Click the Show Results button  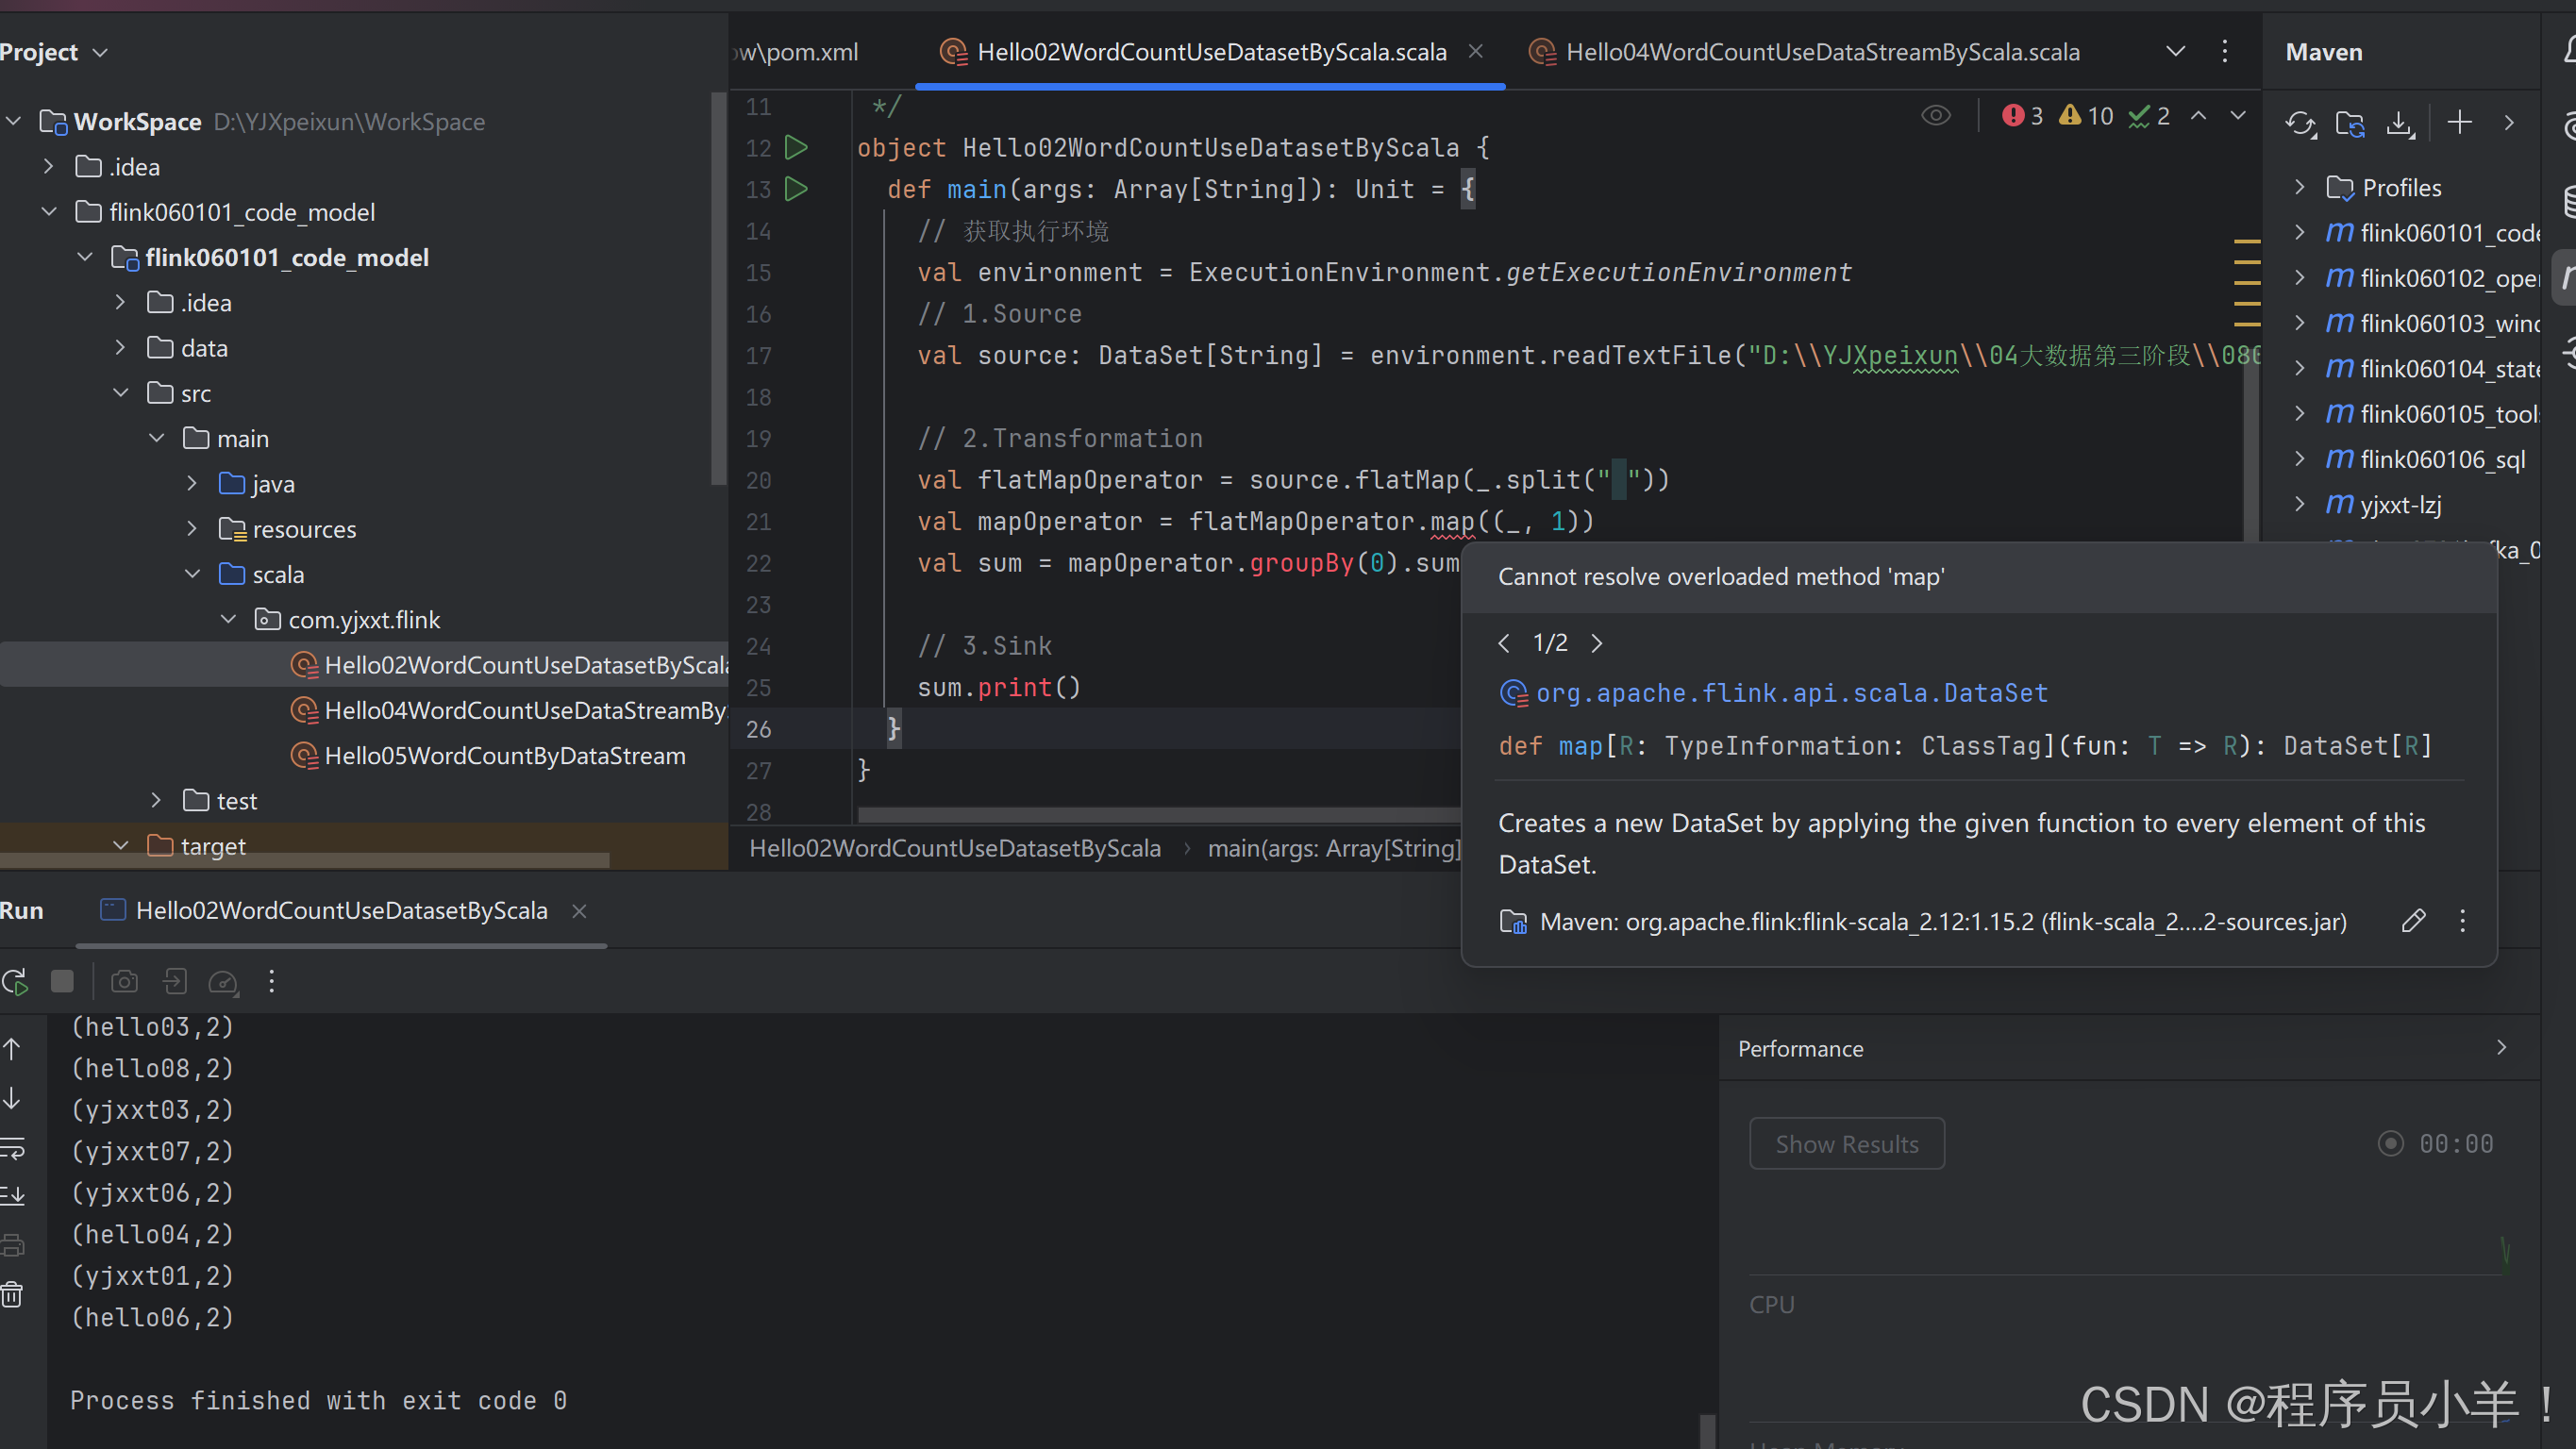coord(1846,1144)
